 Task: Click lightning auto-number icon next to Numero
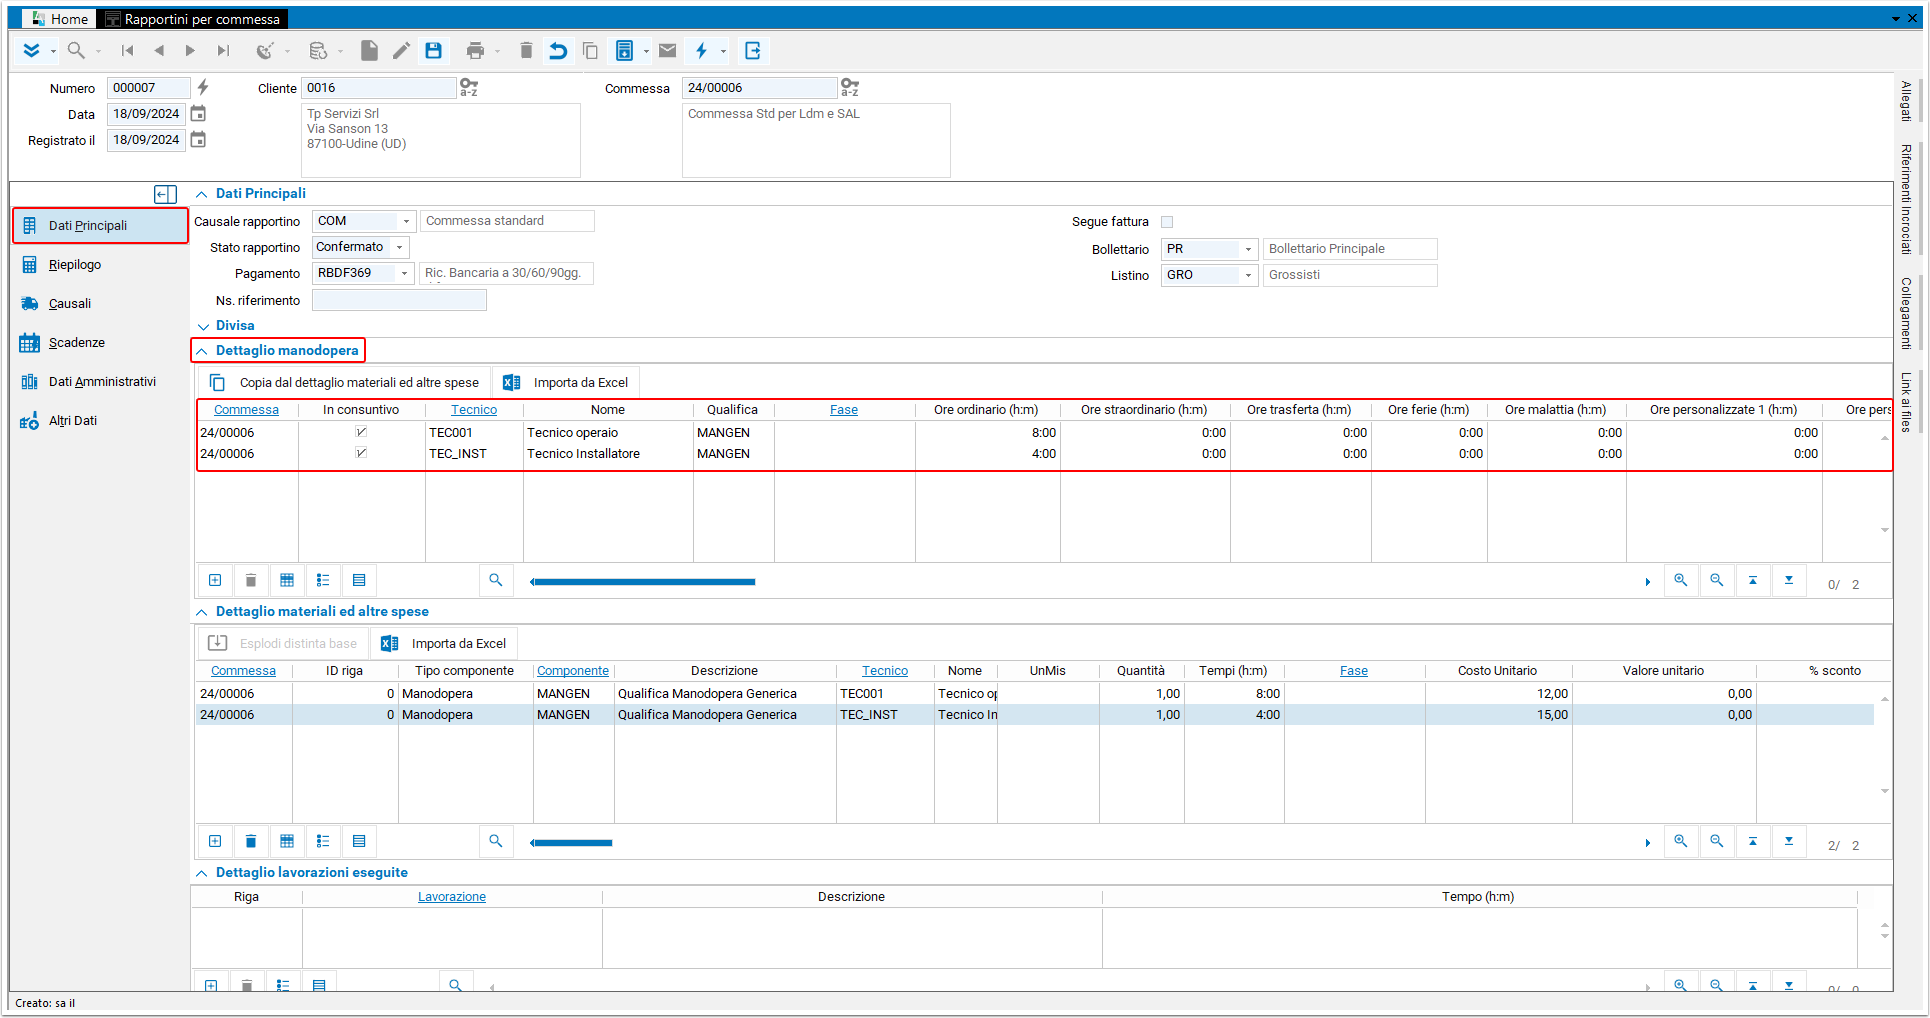203,87
